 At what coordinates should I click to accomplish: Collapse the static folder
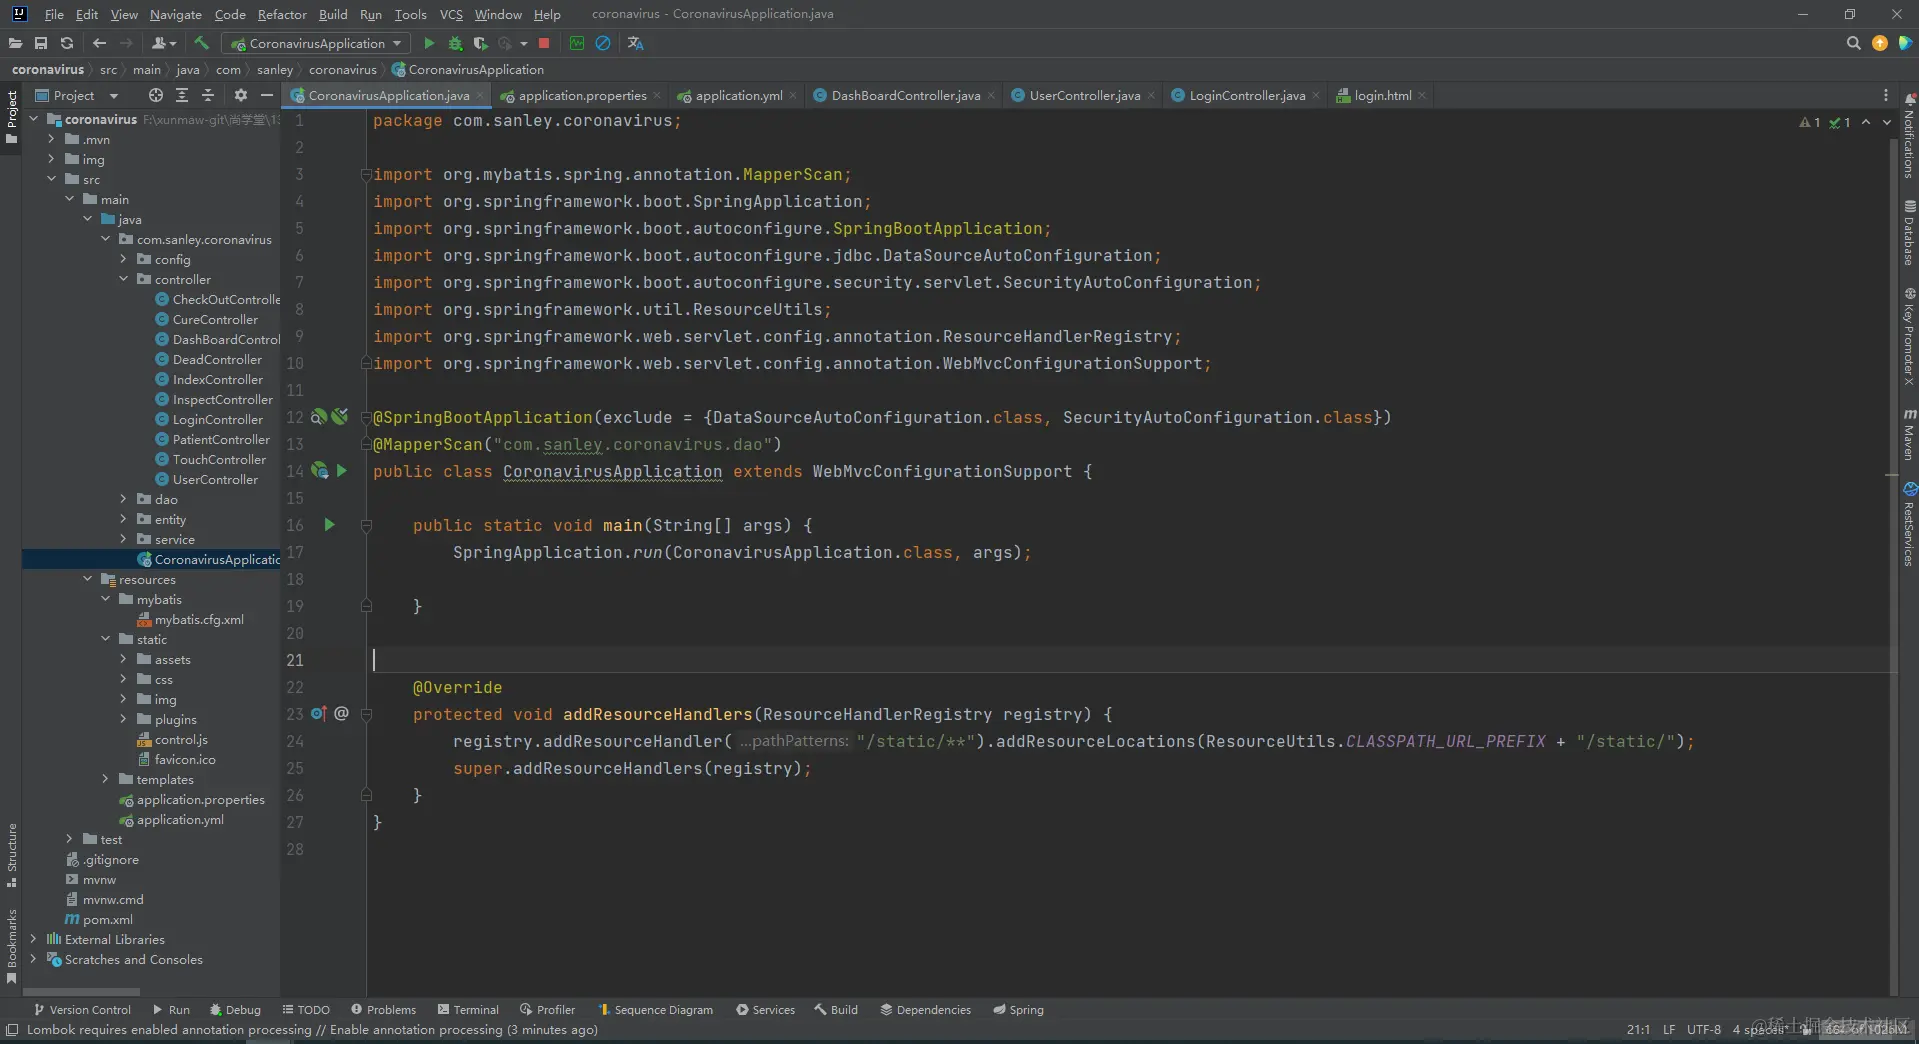coord(105,639)
